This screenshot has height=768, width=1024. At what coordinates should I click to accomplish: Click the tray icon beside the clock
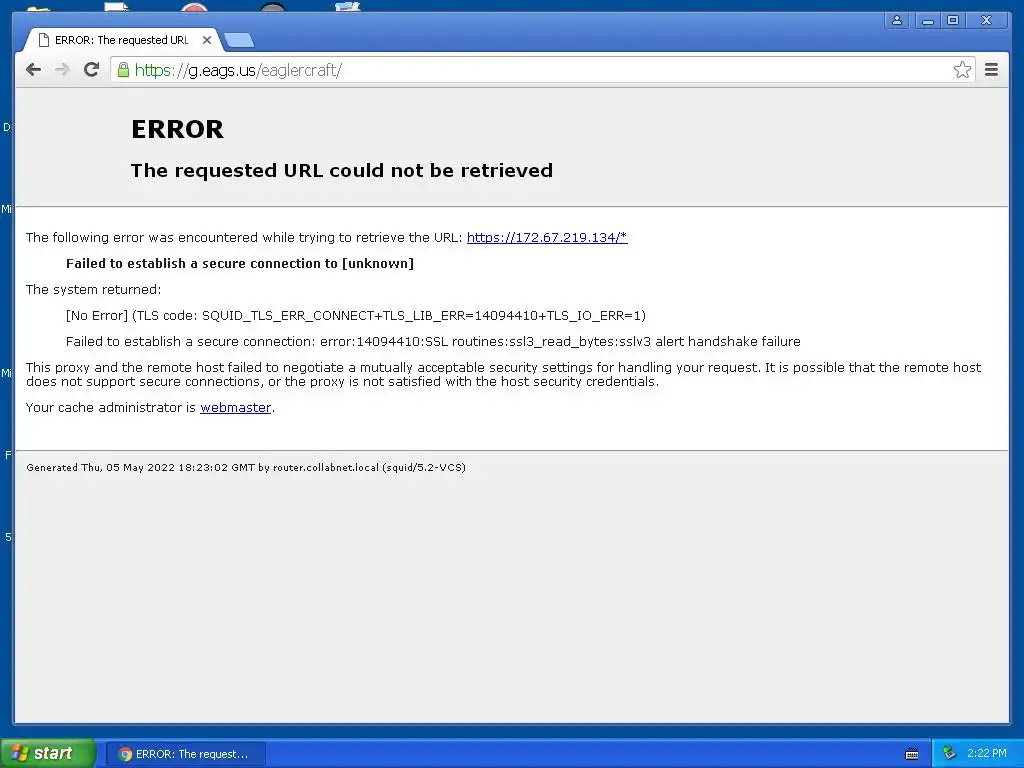(x=950, y=753)
